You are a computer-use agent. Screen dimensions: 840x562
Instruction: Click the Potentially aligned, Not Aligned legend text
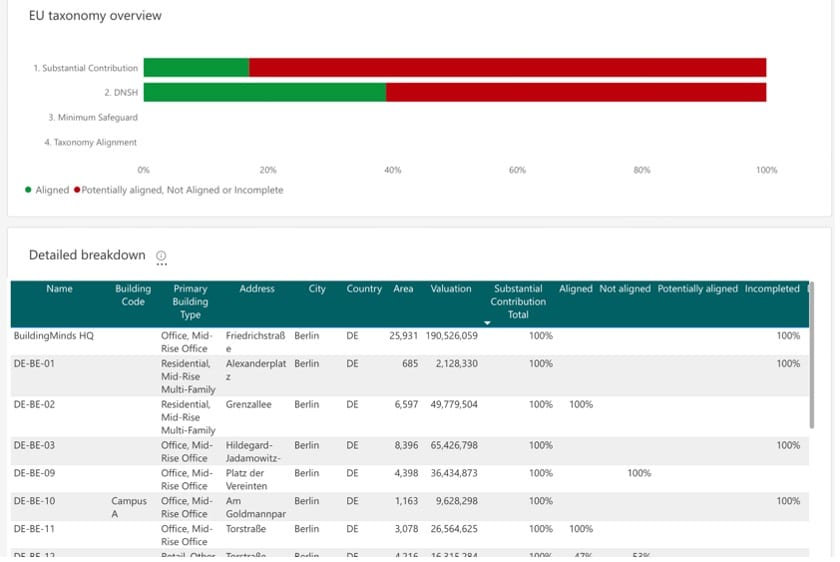[x=182, y=190]
